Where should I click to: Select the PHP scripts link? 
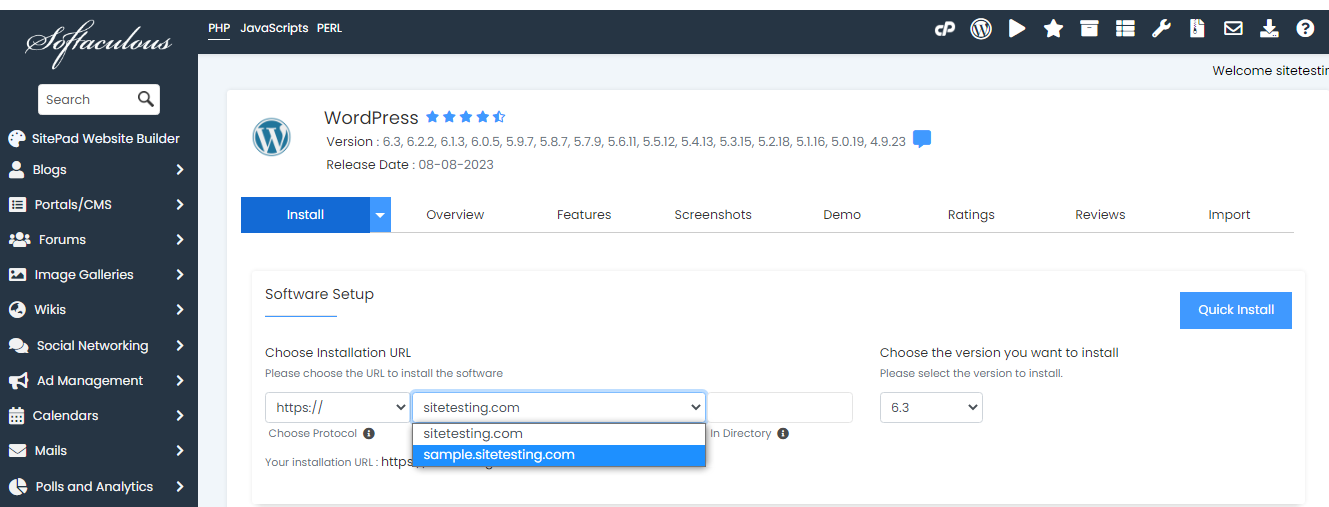coord(219,28)
